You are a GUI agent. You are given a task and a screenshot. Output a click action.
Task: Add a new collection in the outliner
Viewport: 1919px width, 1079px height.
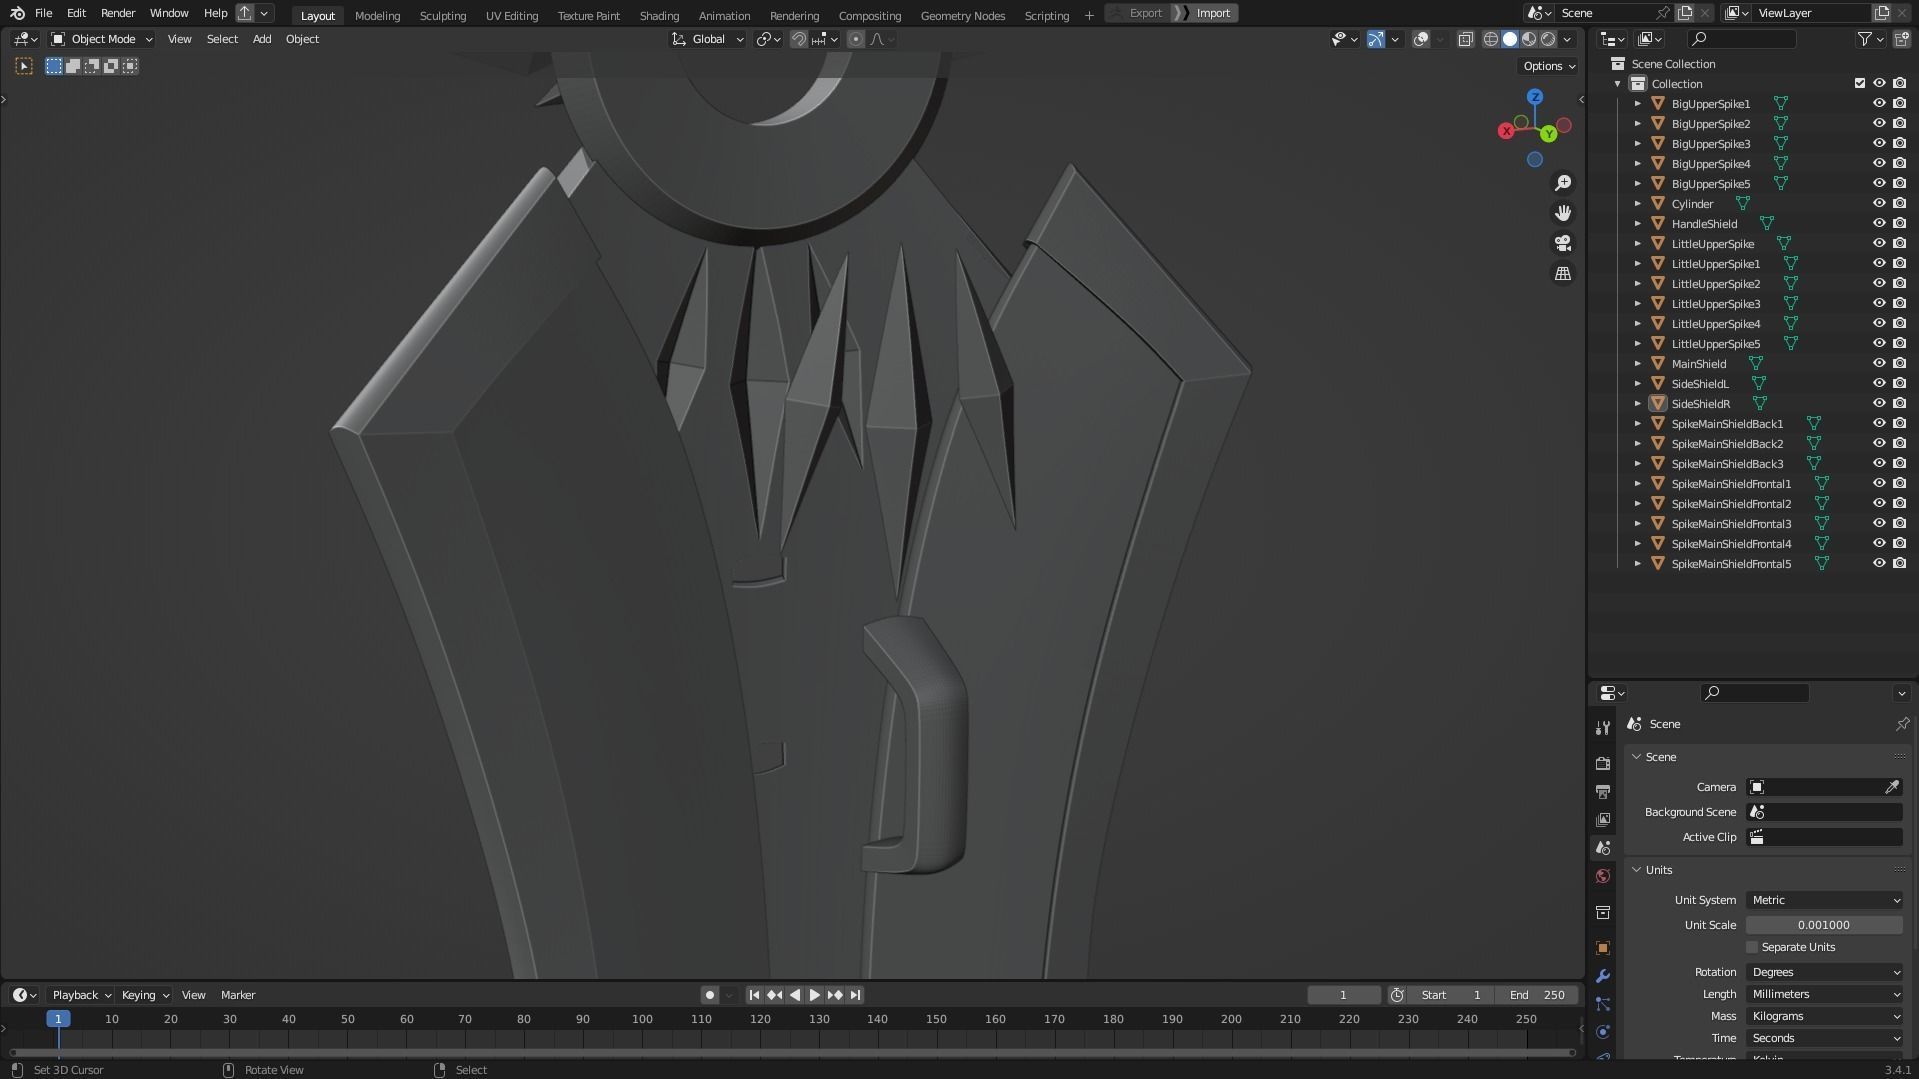[1901, 39]
